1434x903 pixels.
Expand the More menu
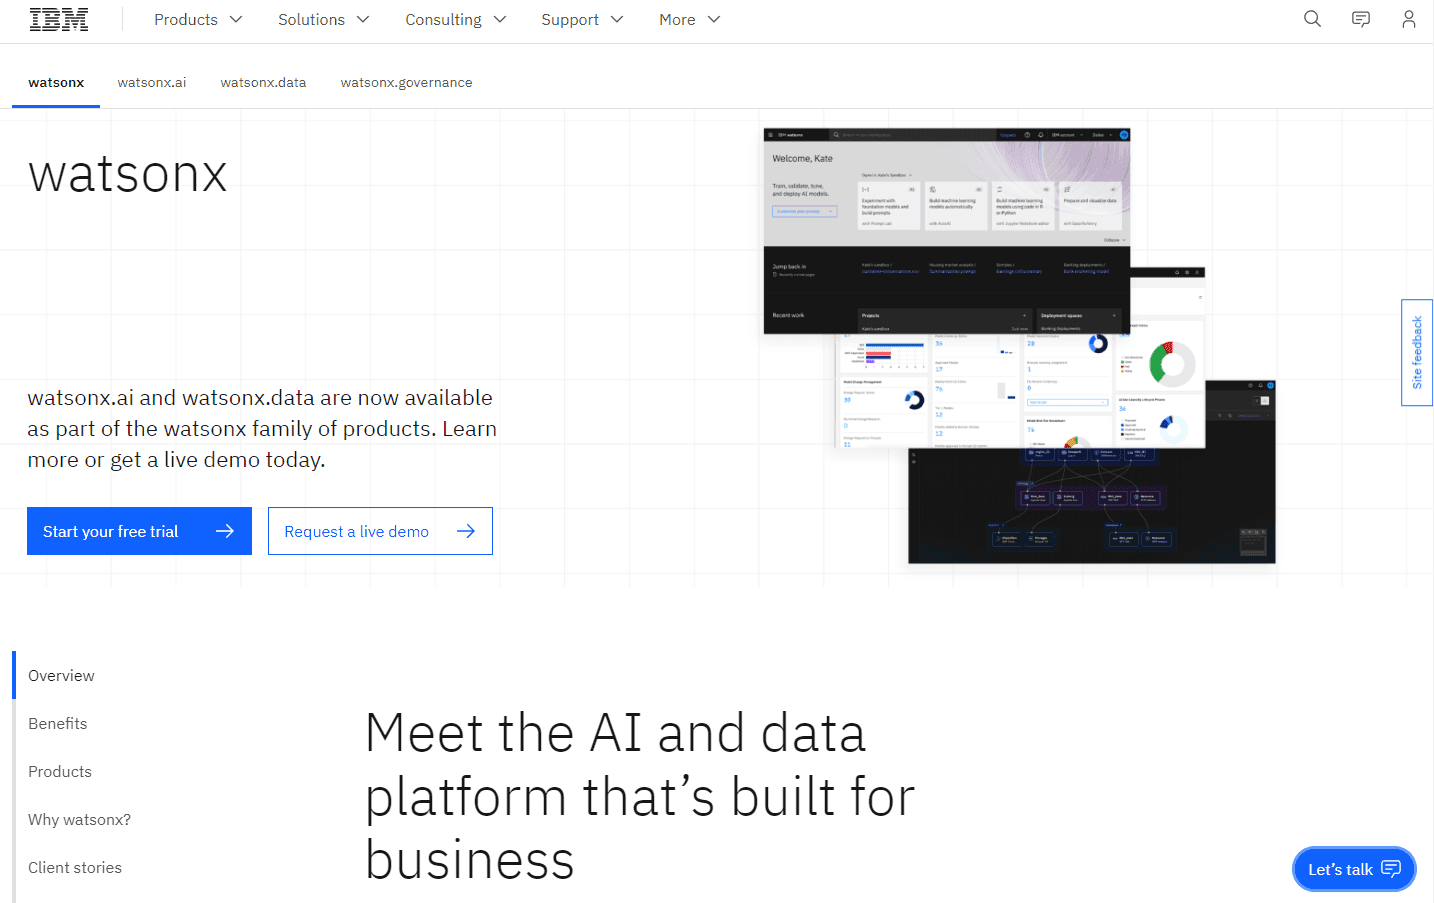click(689, 20)
